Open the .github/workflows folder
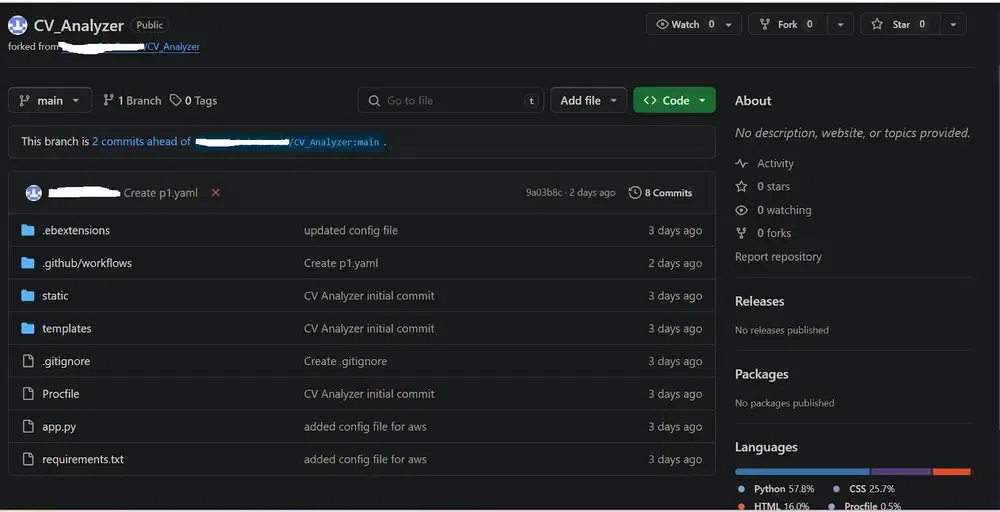Viewport: 1000px width, 512px height. [87, 263]
